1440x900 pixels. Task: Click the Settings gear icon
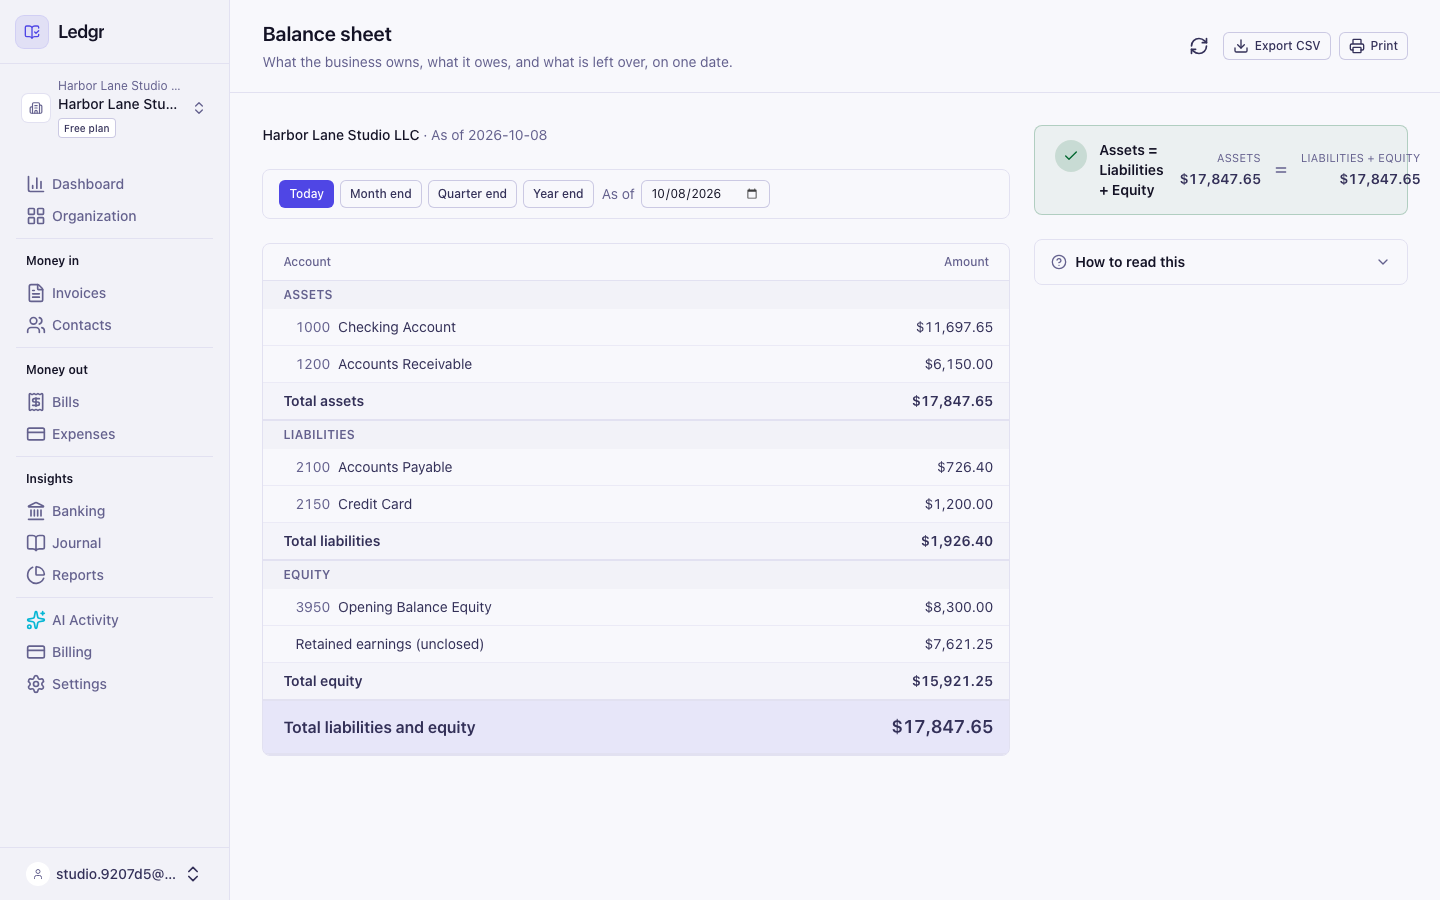[x=36, y=684]
